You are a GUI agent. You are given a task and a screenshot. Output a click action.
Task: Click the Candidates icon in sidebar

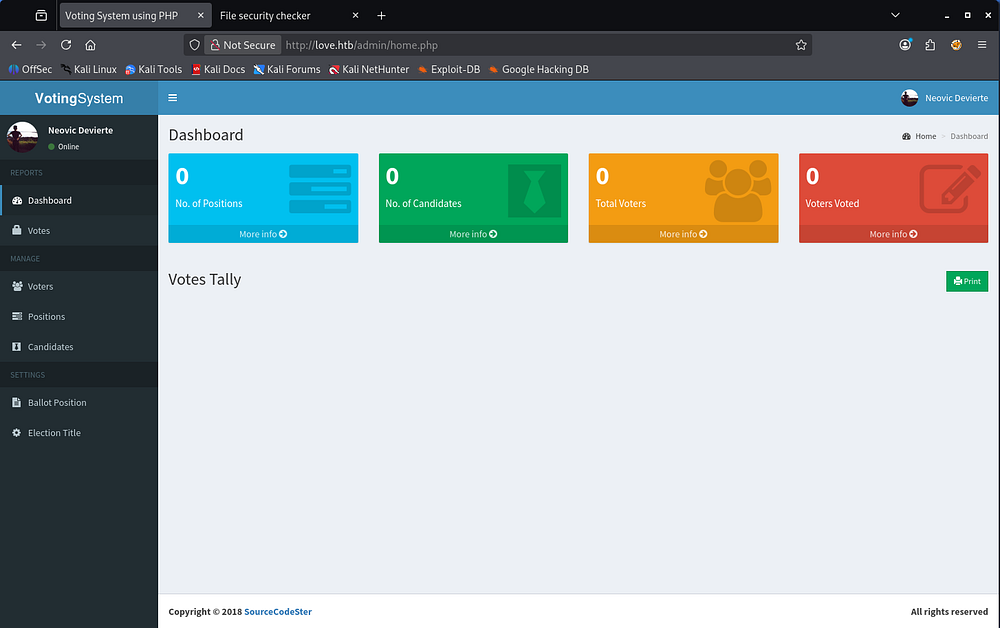tap(17, 347)
